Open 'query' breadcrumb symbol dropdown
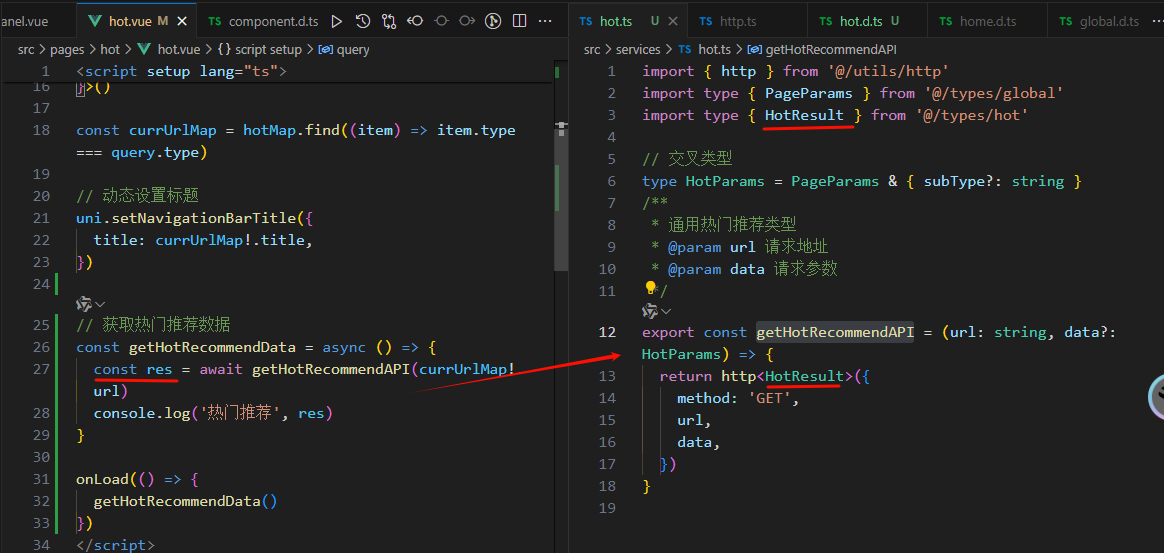1164x553 pixels. (x=353, y=50)
